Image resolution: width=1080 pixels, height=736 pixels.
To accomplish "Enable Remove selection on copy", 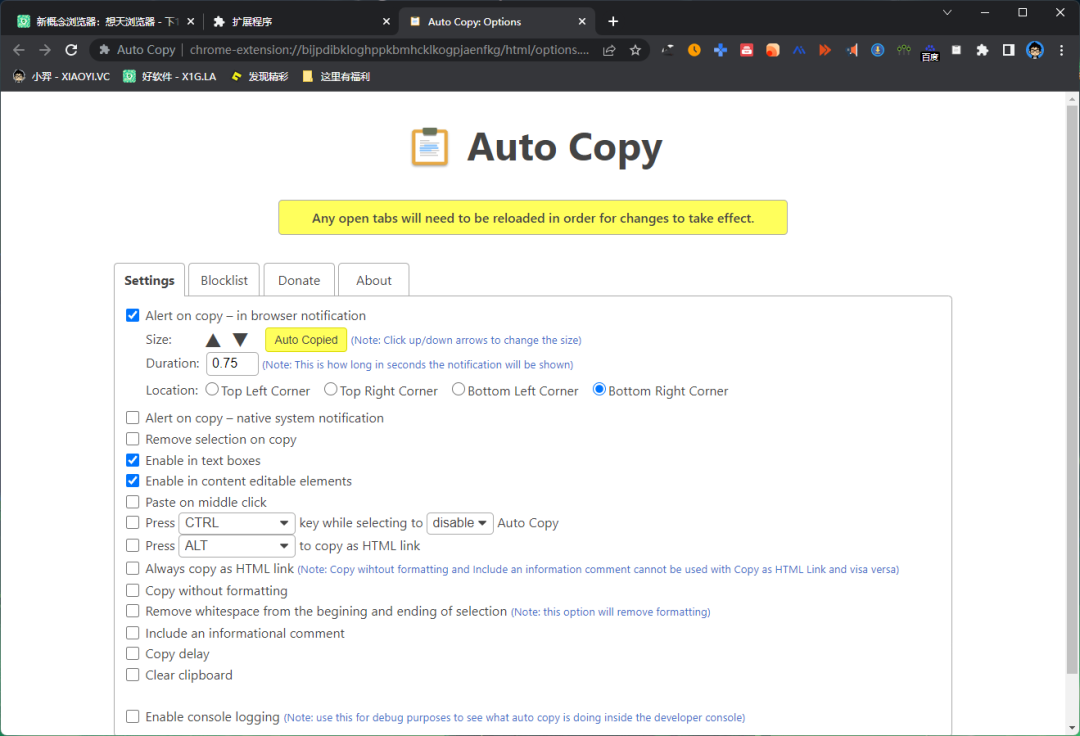I will (132, 439).
